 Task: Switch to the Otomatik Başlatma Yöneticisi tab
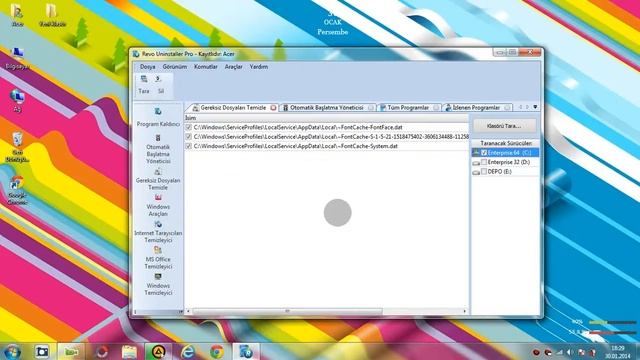pyautogui.click(x=327, y=108)
